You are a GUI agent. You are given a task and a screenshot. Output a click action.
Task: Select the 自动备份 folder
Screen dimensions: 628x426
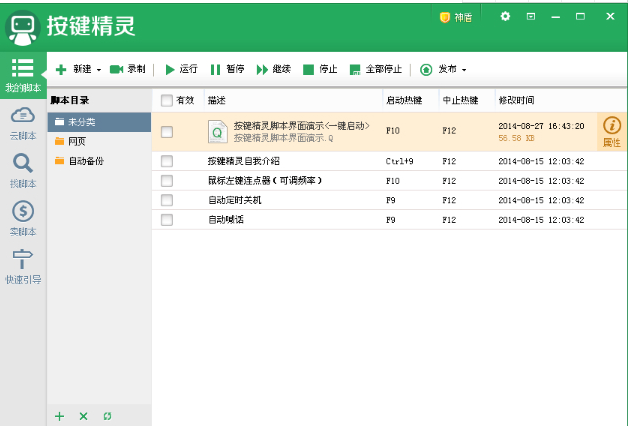coord(85,160)
